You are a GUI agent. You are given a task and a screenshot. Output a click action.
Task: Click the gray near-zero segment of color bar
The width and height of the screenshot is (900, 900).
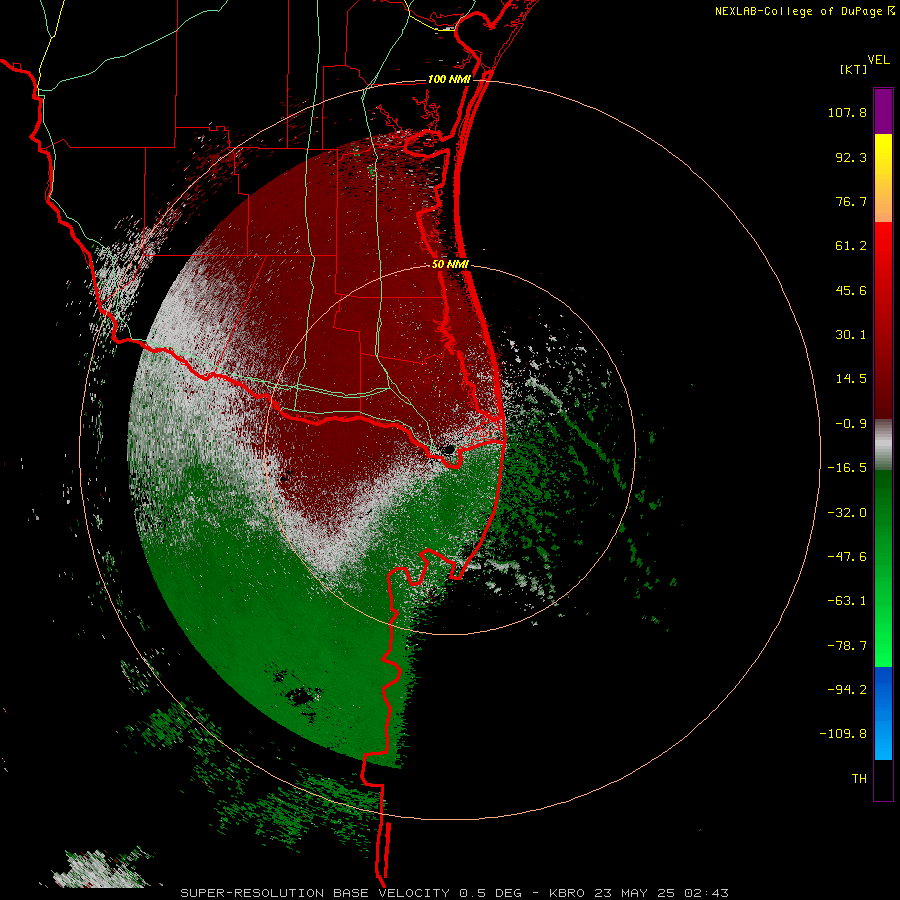883,445
